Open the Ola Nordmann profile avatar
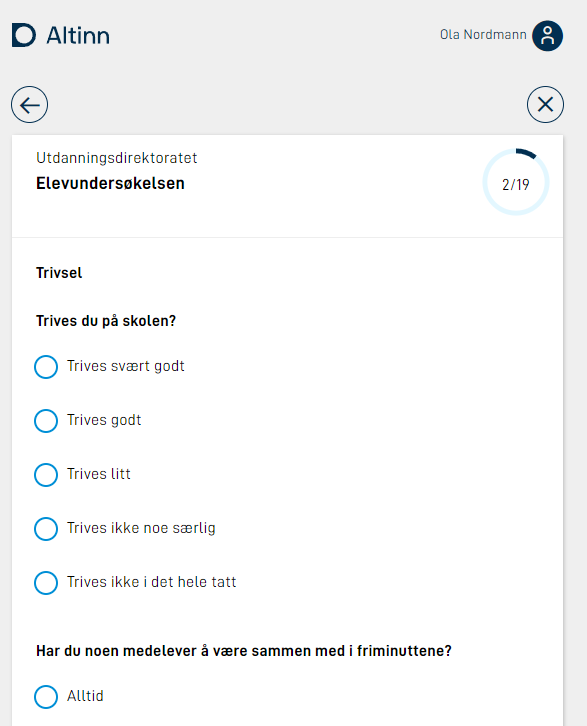This screenshot has width=587, height=726. pyautogui.click(x=547, y=36)
